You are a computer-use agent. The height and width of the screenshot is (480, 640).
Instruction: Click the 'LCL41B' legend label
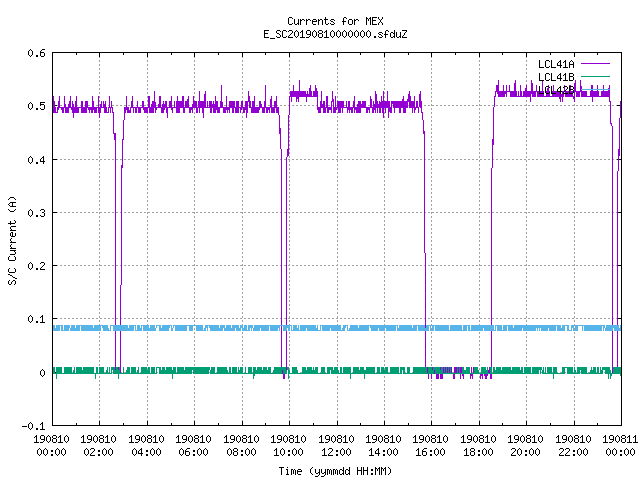556,77
